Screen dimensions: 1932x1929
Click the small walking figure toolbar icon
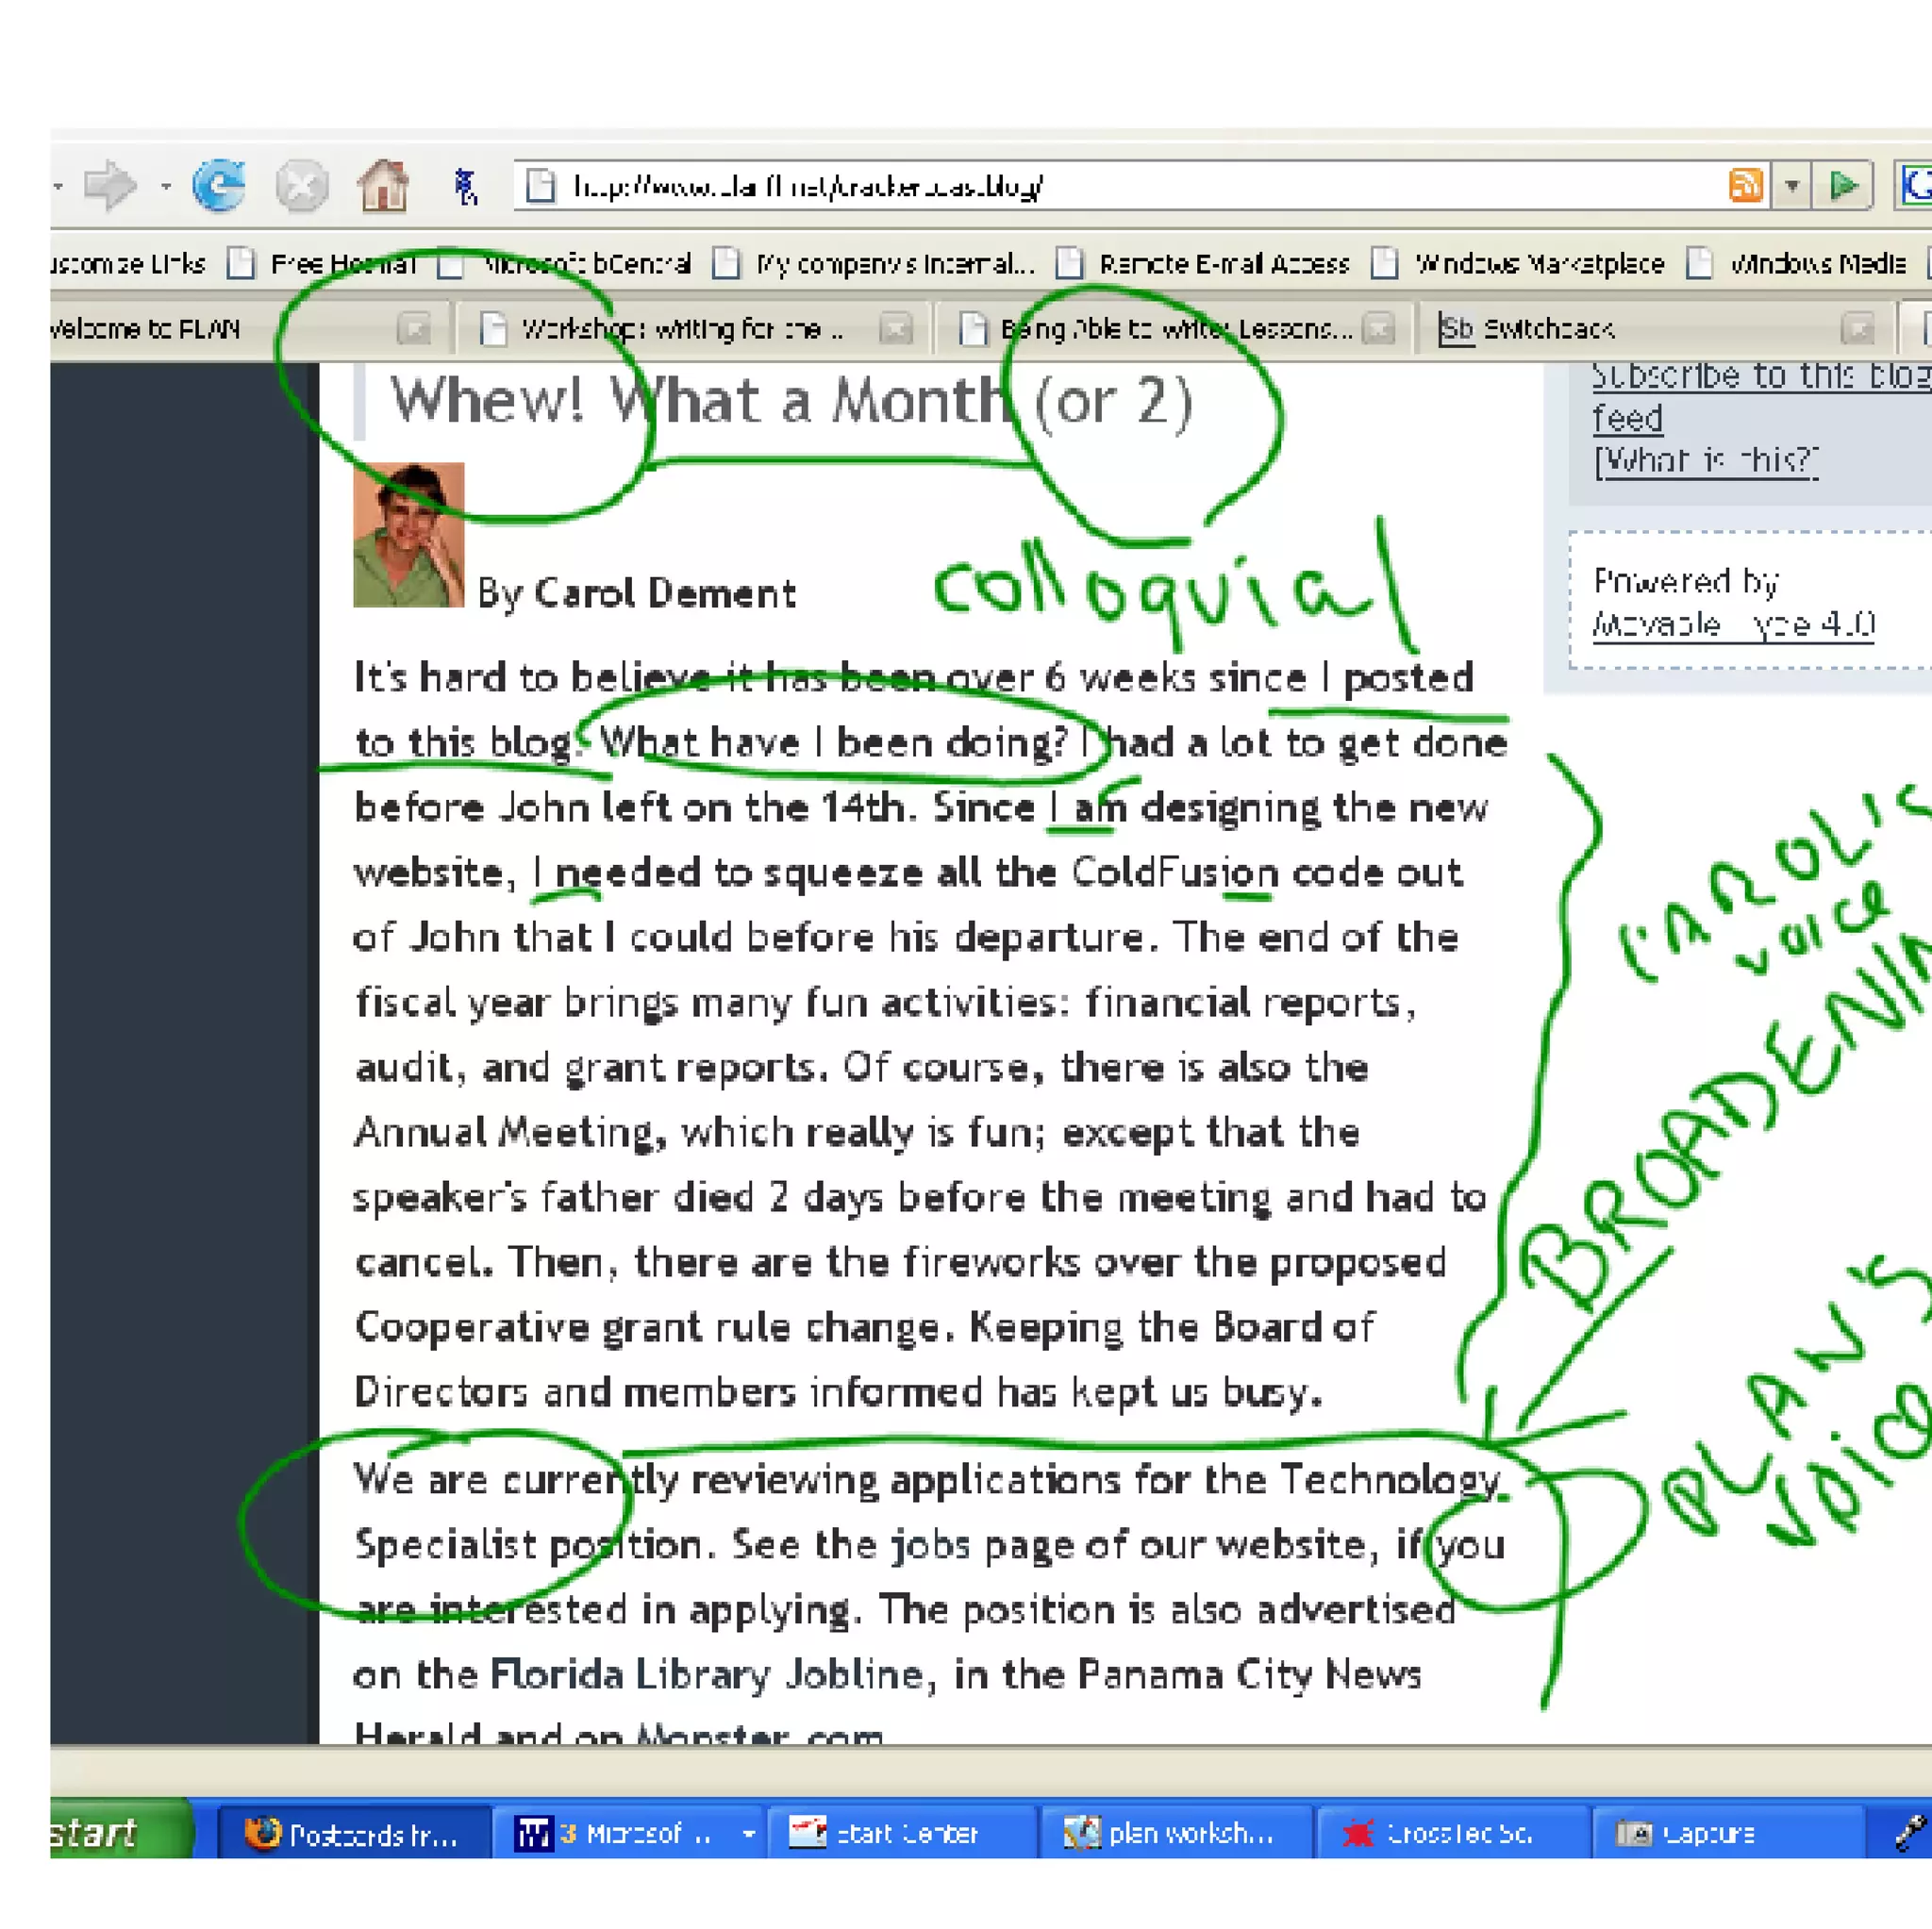tap(466, 186)
